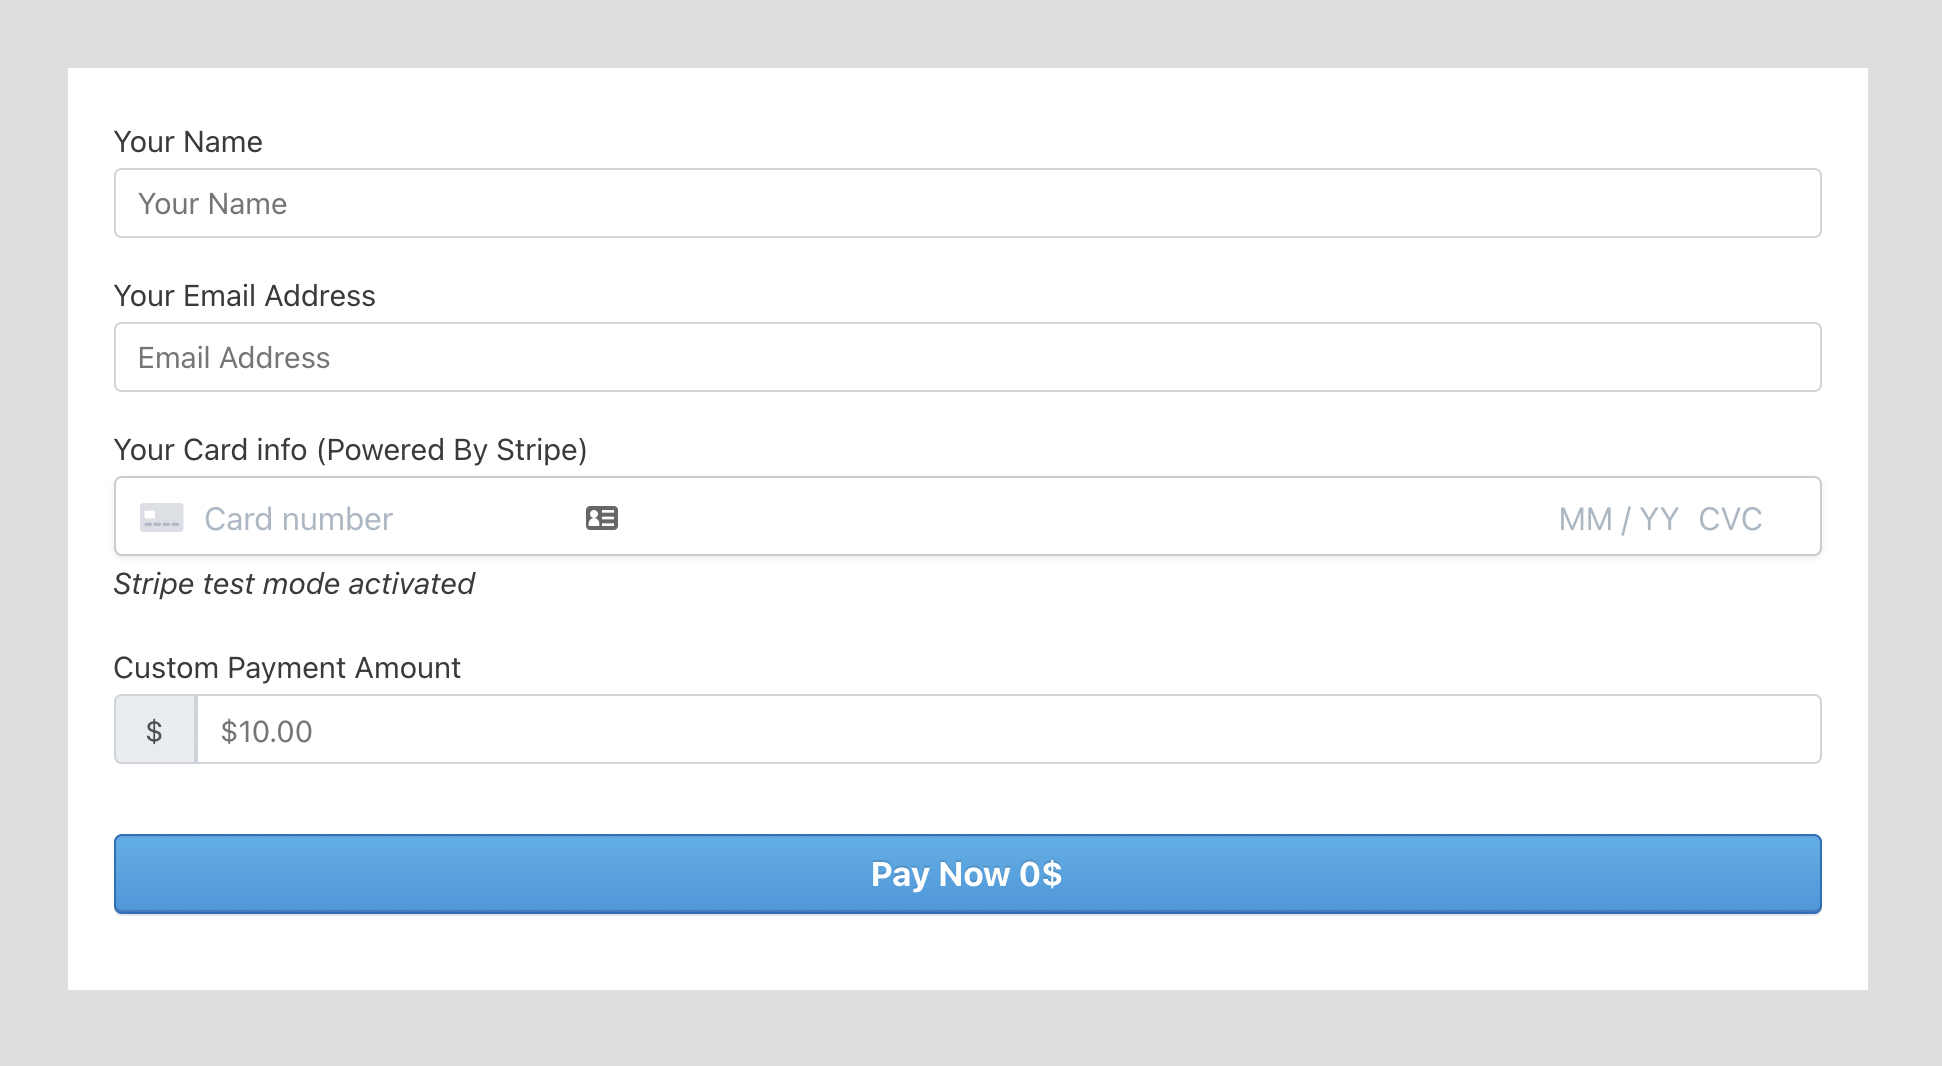The image size is (1942, 1066).
Task: Click the ID card icon beside card number
Action: point(601,518)
